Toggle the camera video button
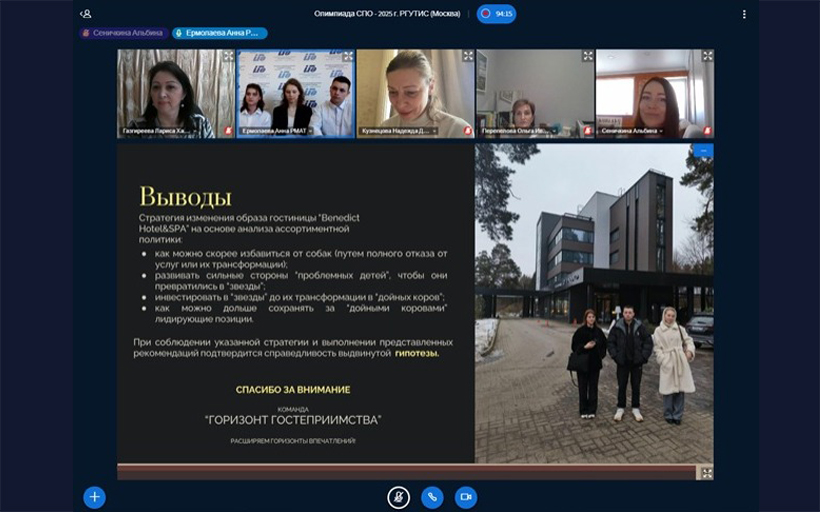Screen dimensions: 820x512 (x=466, y=497)
